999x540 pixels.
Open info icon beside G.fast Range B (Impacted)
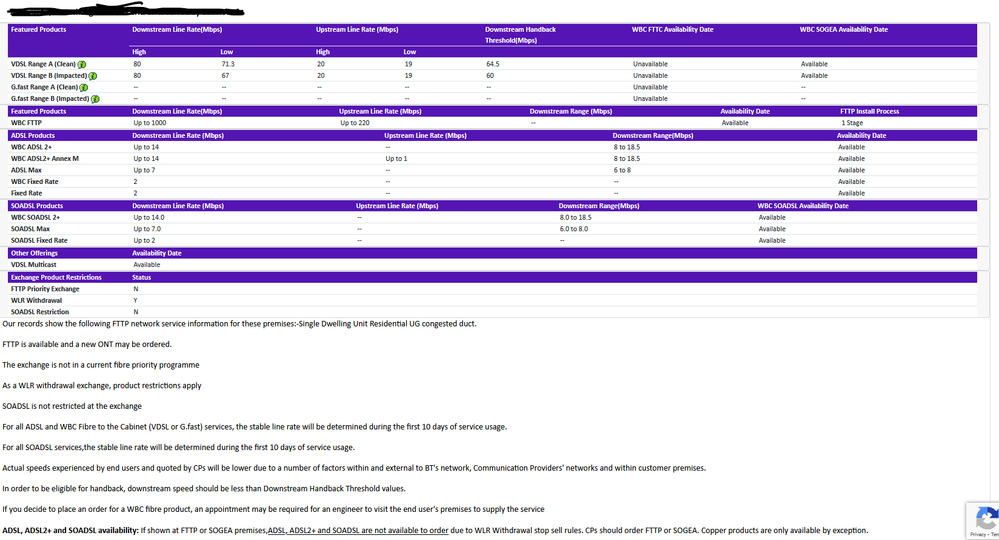point(96,99)
